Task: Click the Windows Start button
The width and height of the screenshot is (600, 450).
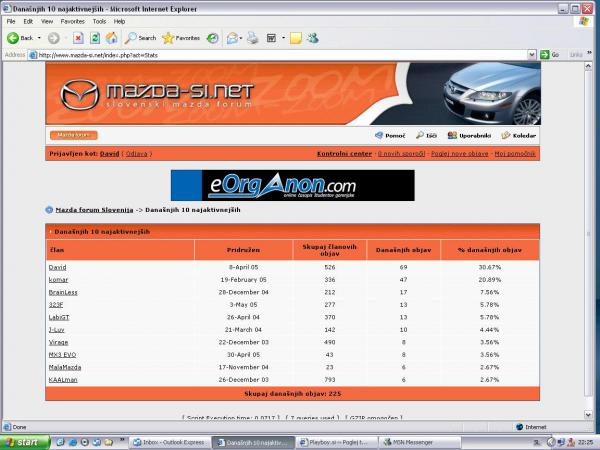Action: [21, 441]
